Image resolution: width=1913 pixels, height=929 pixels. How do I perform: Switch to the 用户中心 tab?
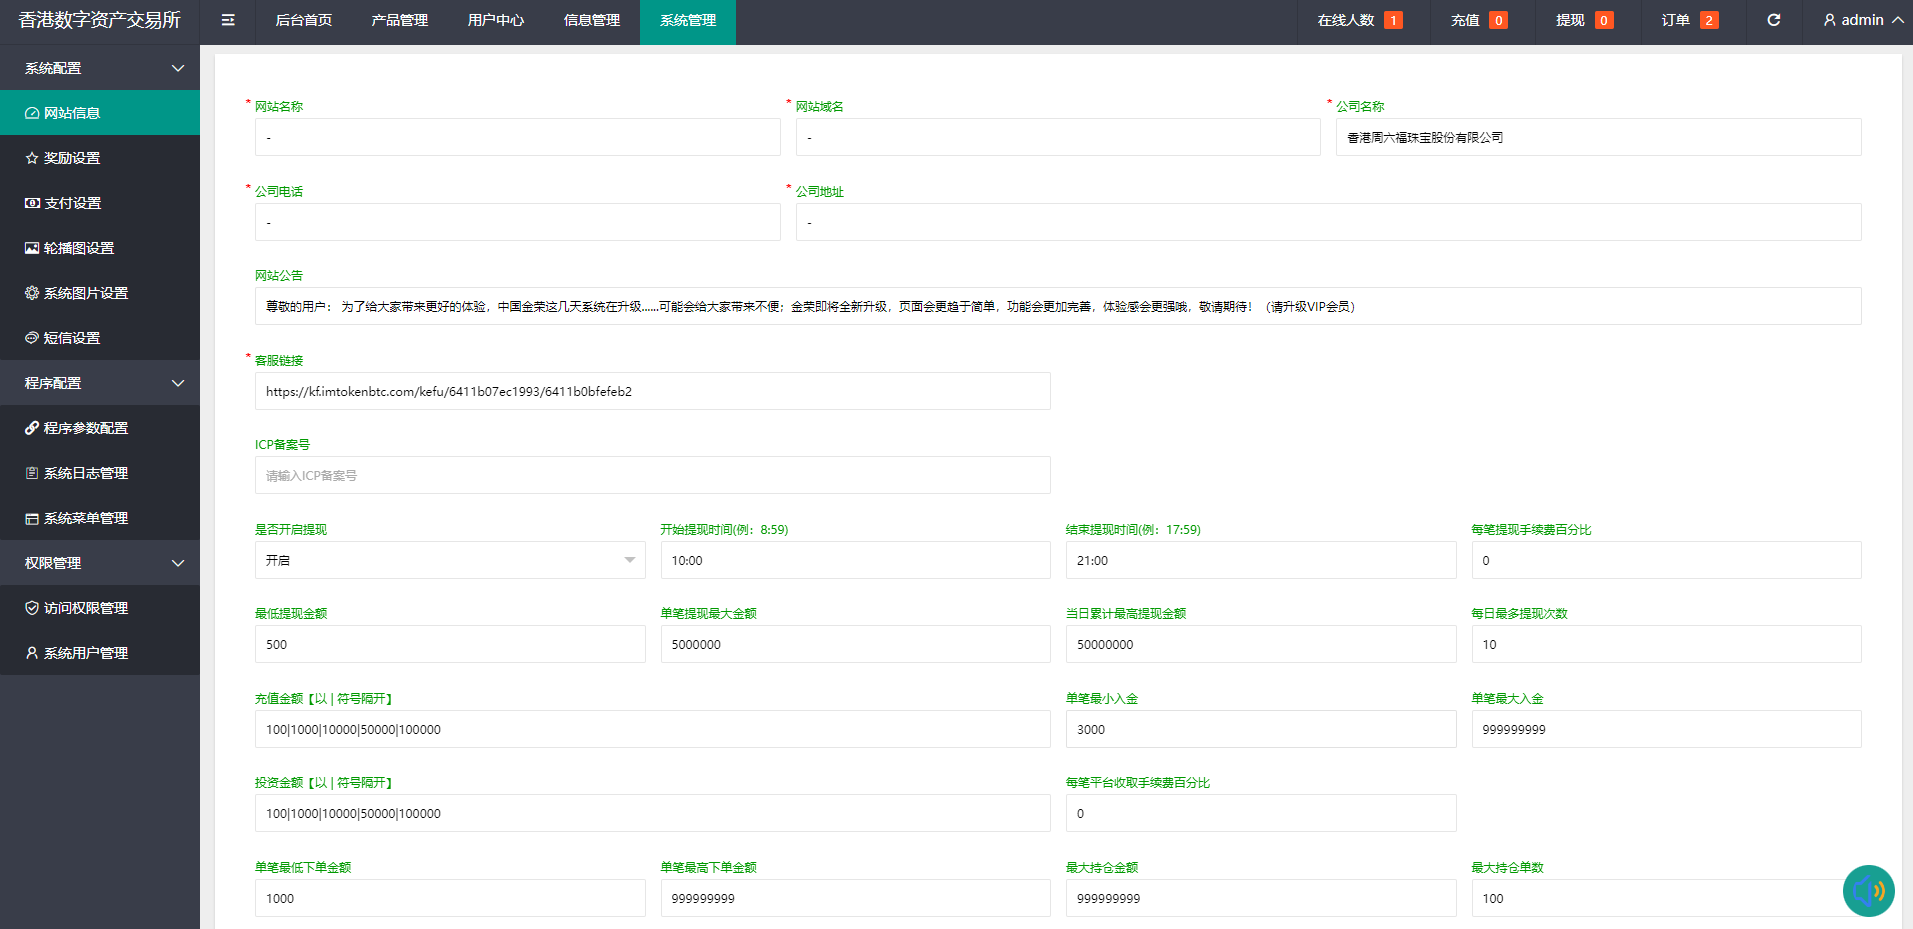click(x=495, y=20)
